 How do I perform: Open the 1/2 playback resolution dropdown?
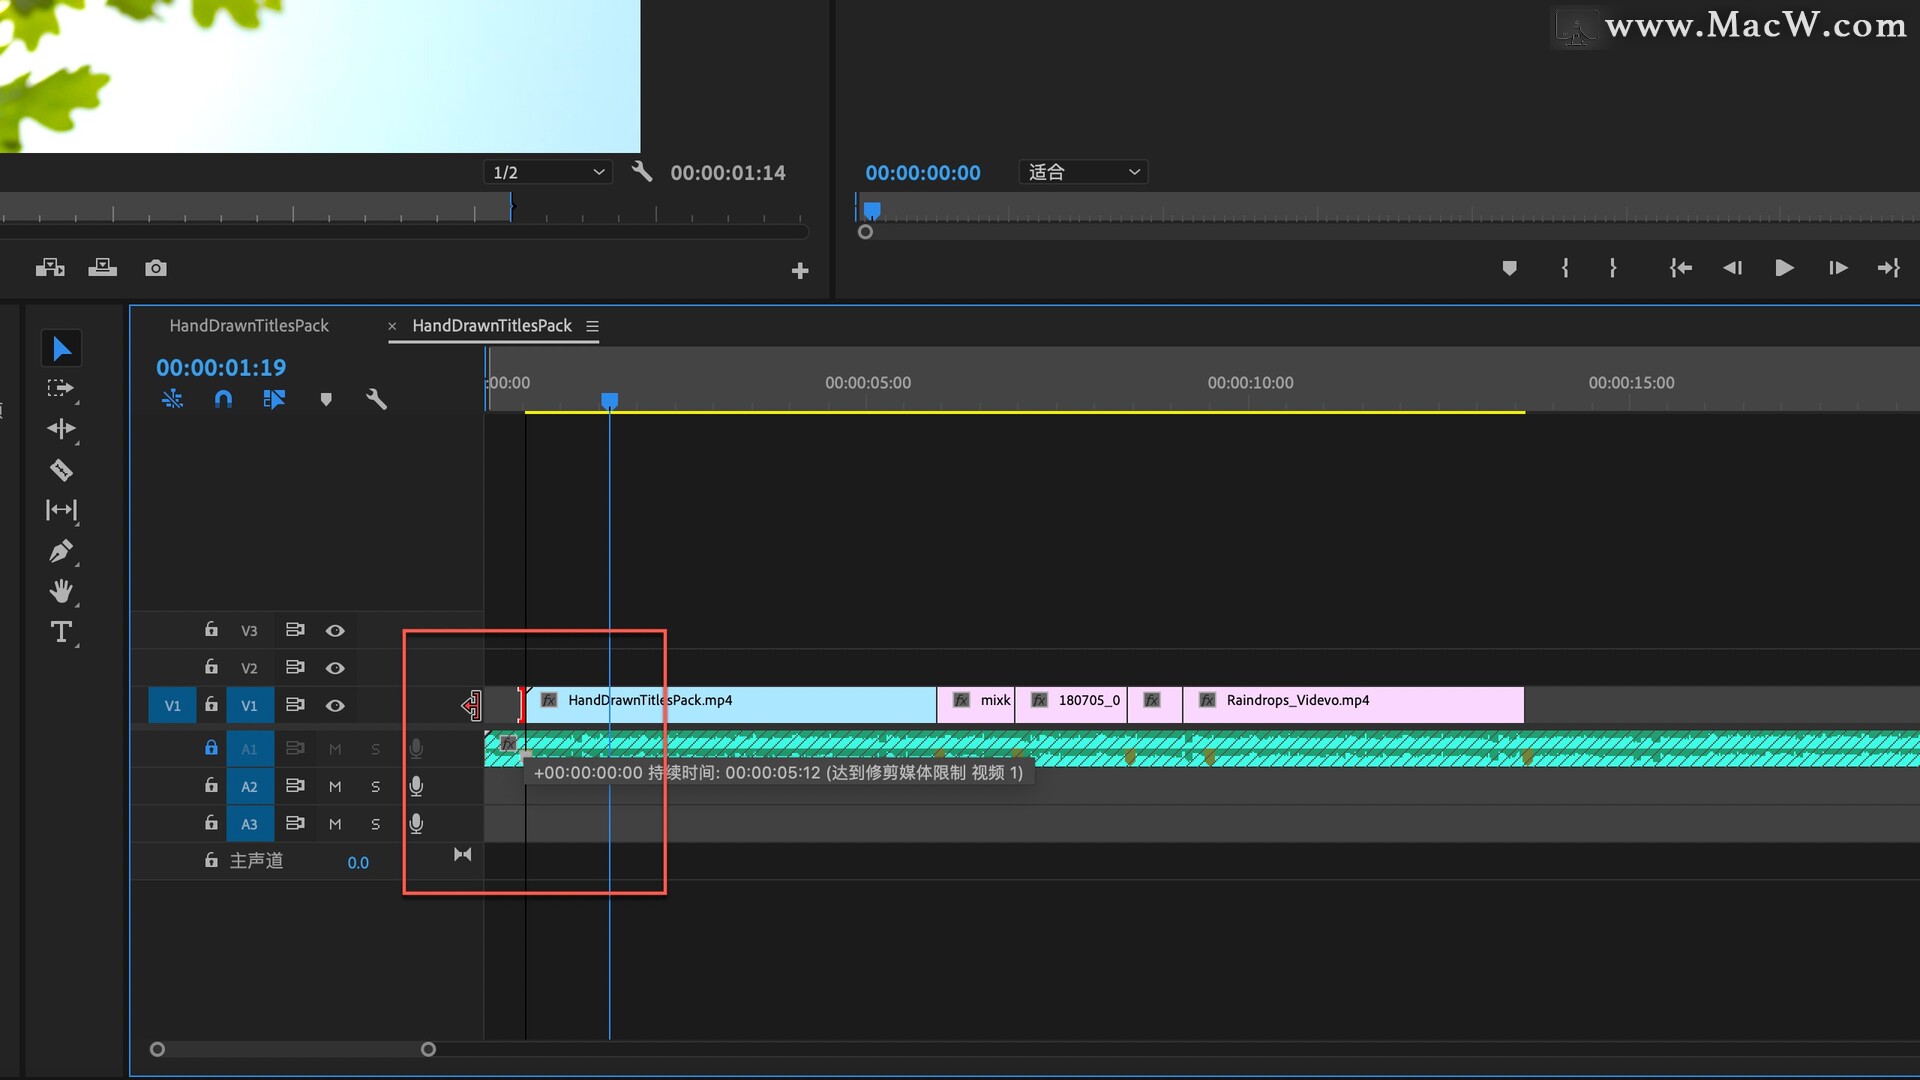point(548,172)
